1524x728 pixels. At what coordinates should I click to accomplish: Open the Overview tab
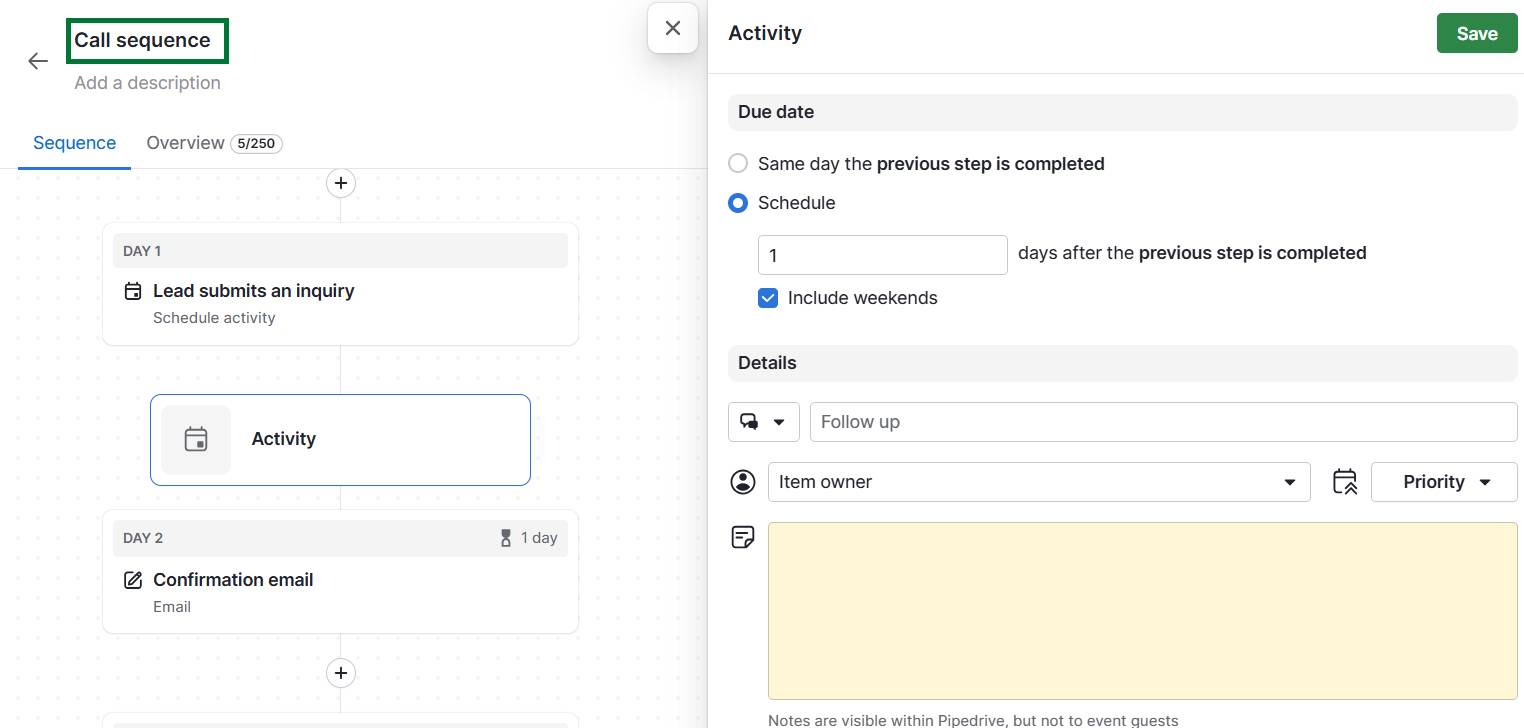(214, 143)
